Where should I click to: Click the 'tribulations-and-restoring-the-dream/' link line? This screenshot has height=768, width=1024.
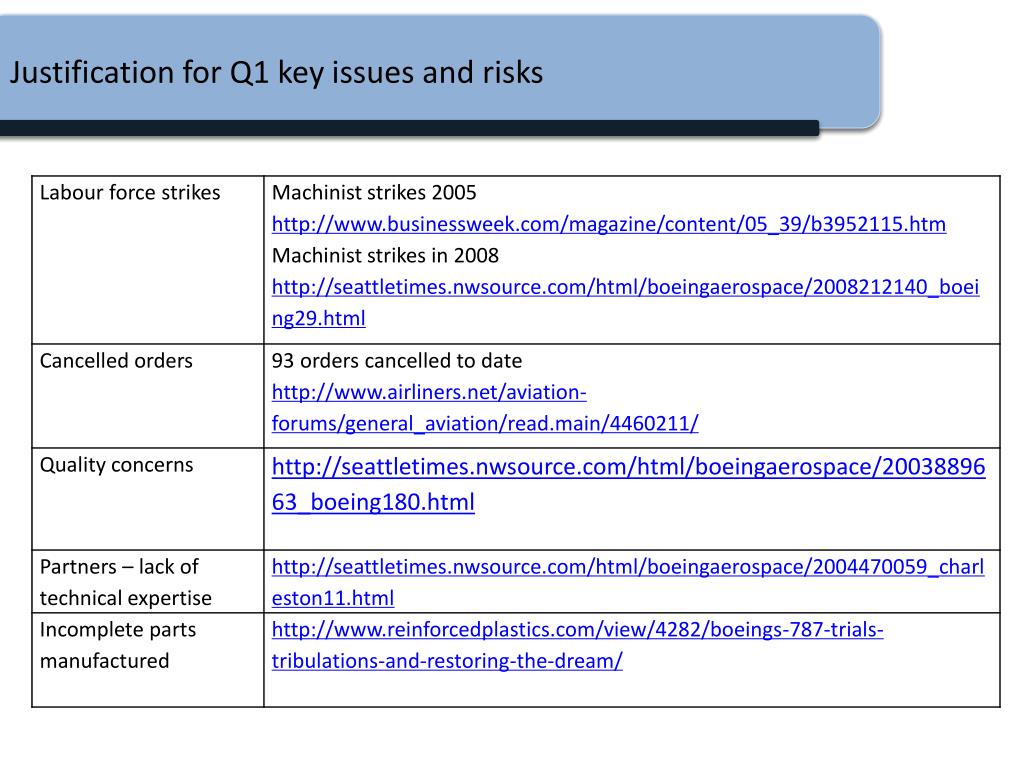[x=447, y=660]
